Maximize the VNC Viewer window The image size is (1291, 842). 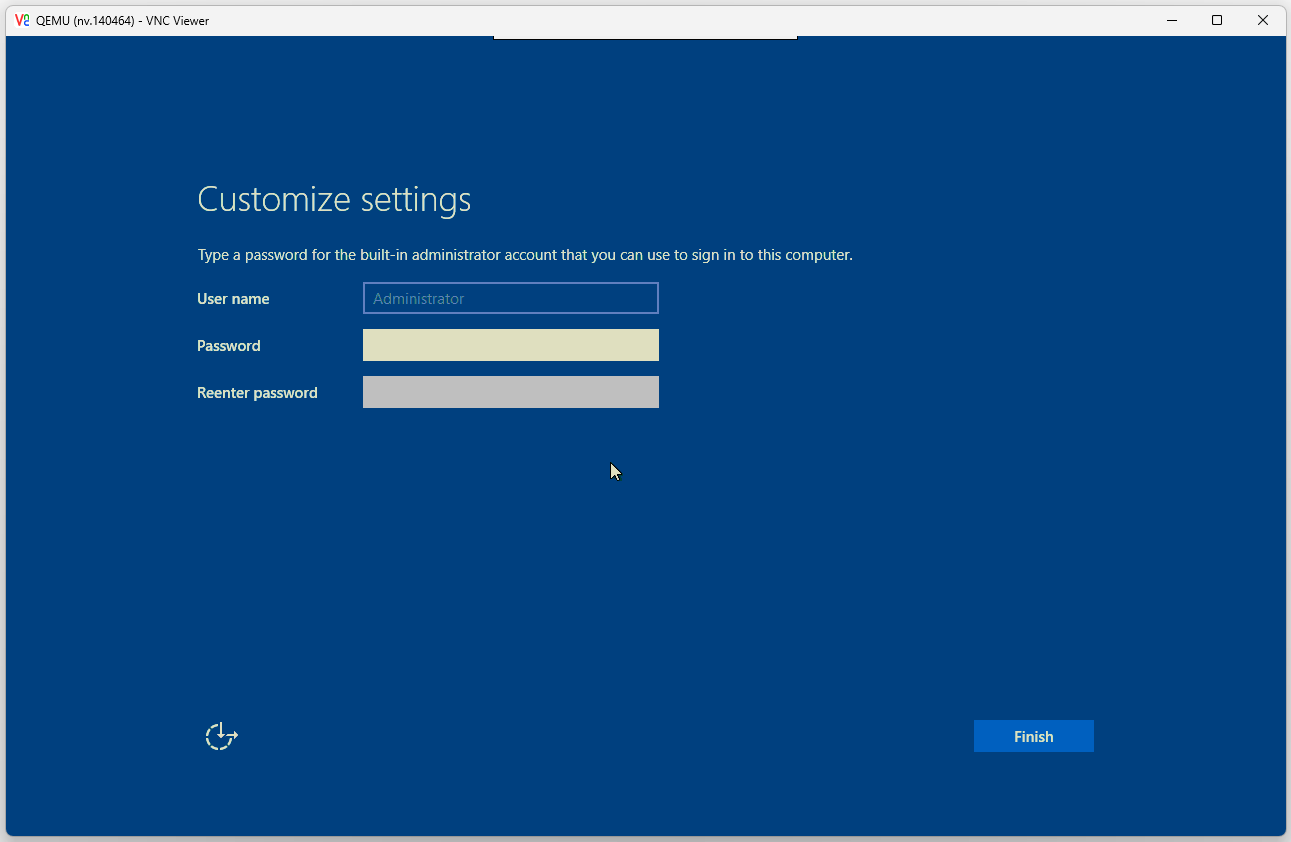point(1217,20)
